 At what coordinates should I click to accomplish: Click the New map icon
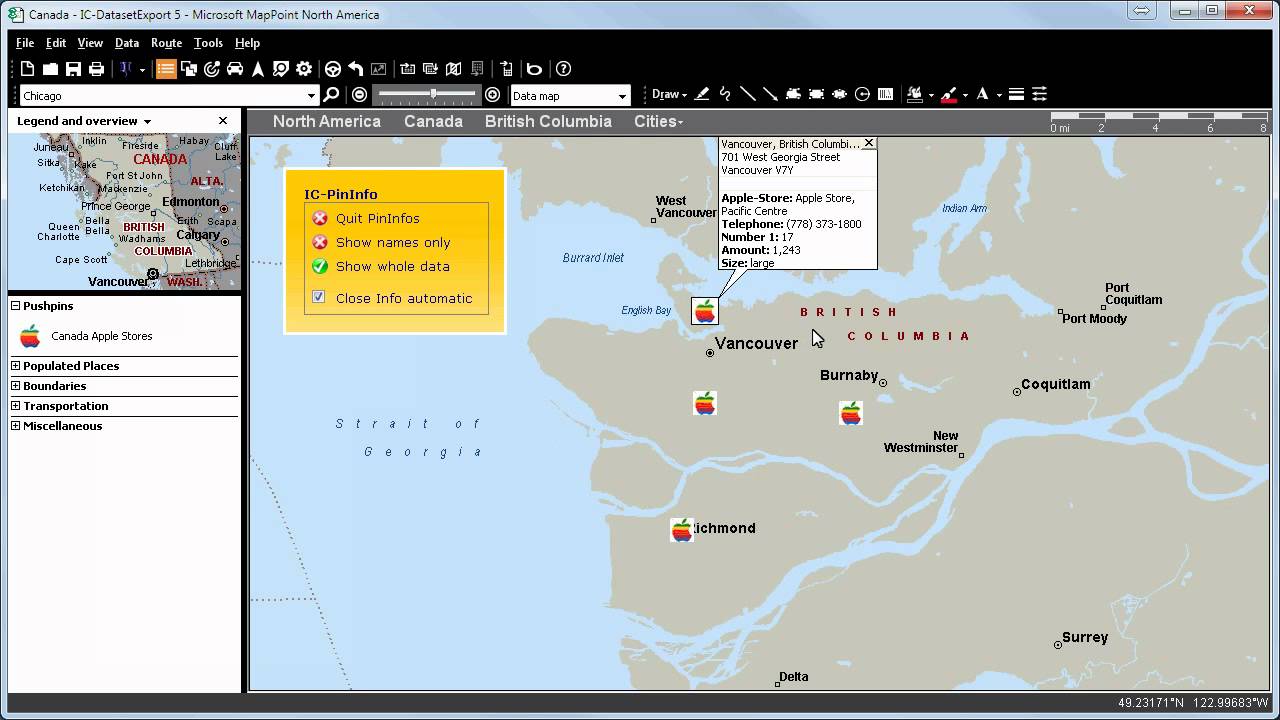tap(27, 69)
